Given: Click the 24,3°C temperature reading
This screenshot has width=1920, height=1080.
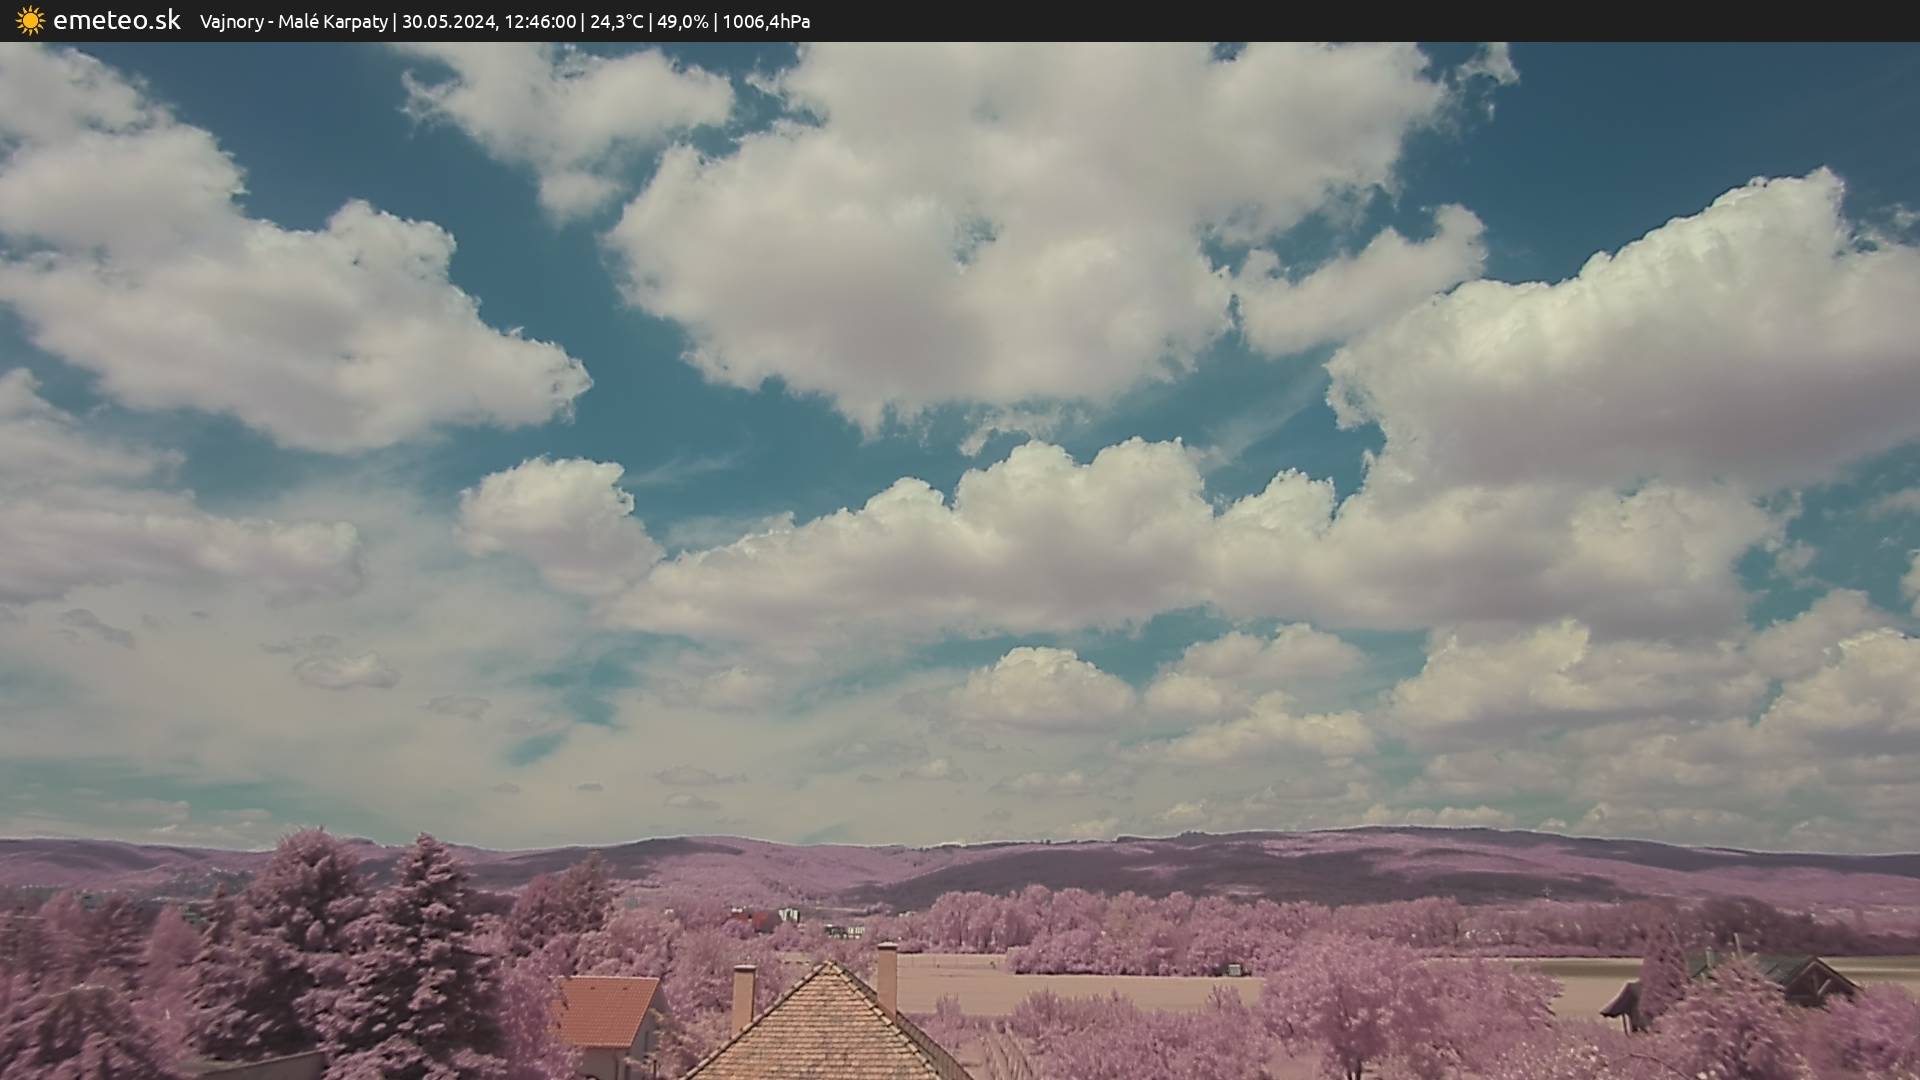Looking at the screenshot, I should [616, 21].
